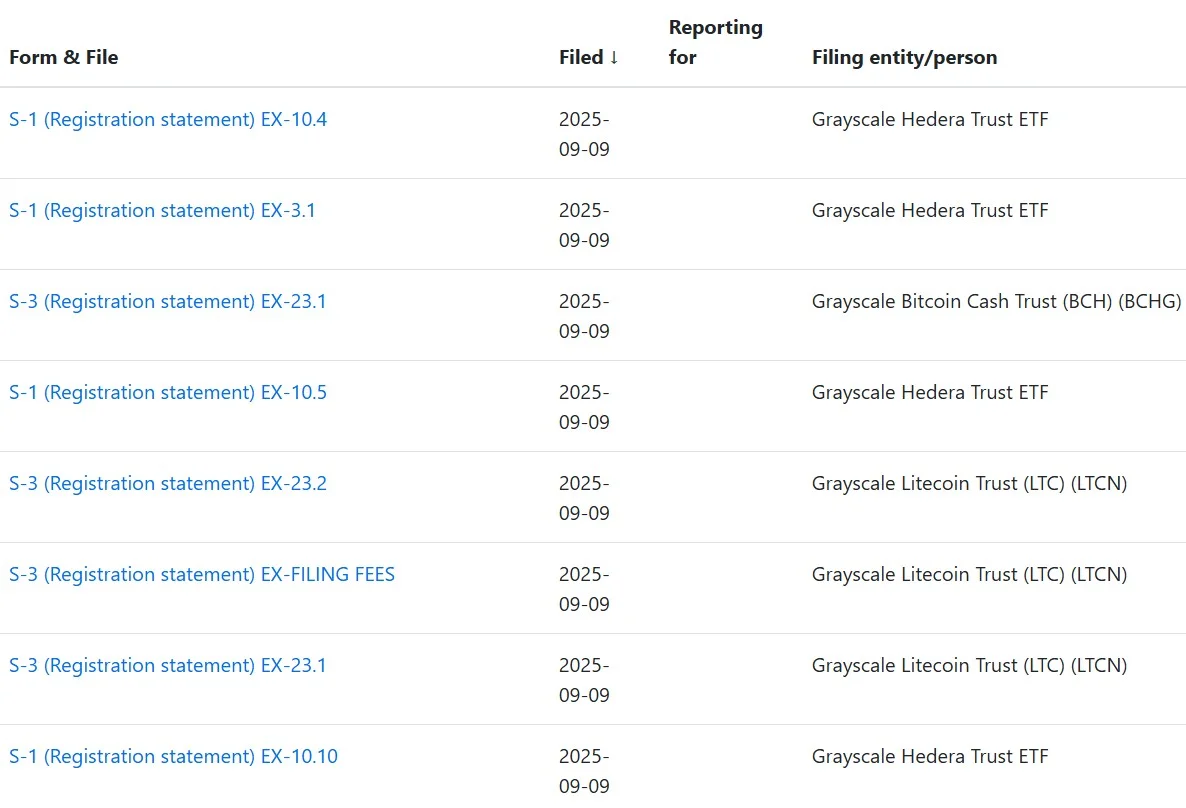Select Grayscale Hedera Trust ETF in EX-10.10 row
The width and height of the screenshot is (1186, 808).
click(x=930, y=756)
